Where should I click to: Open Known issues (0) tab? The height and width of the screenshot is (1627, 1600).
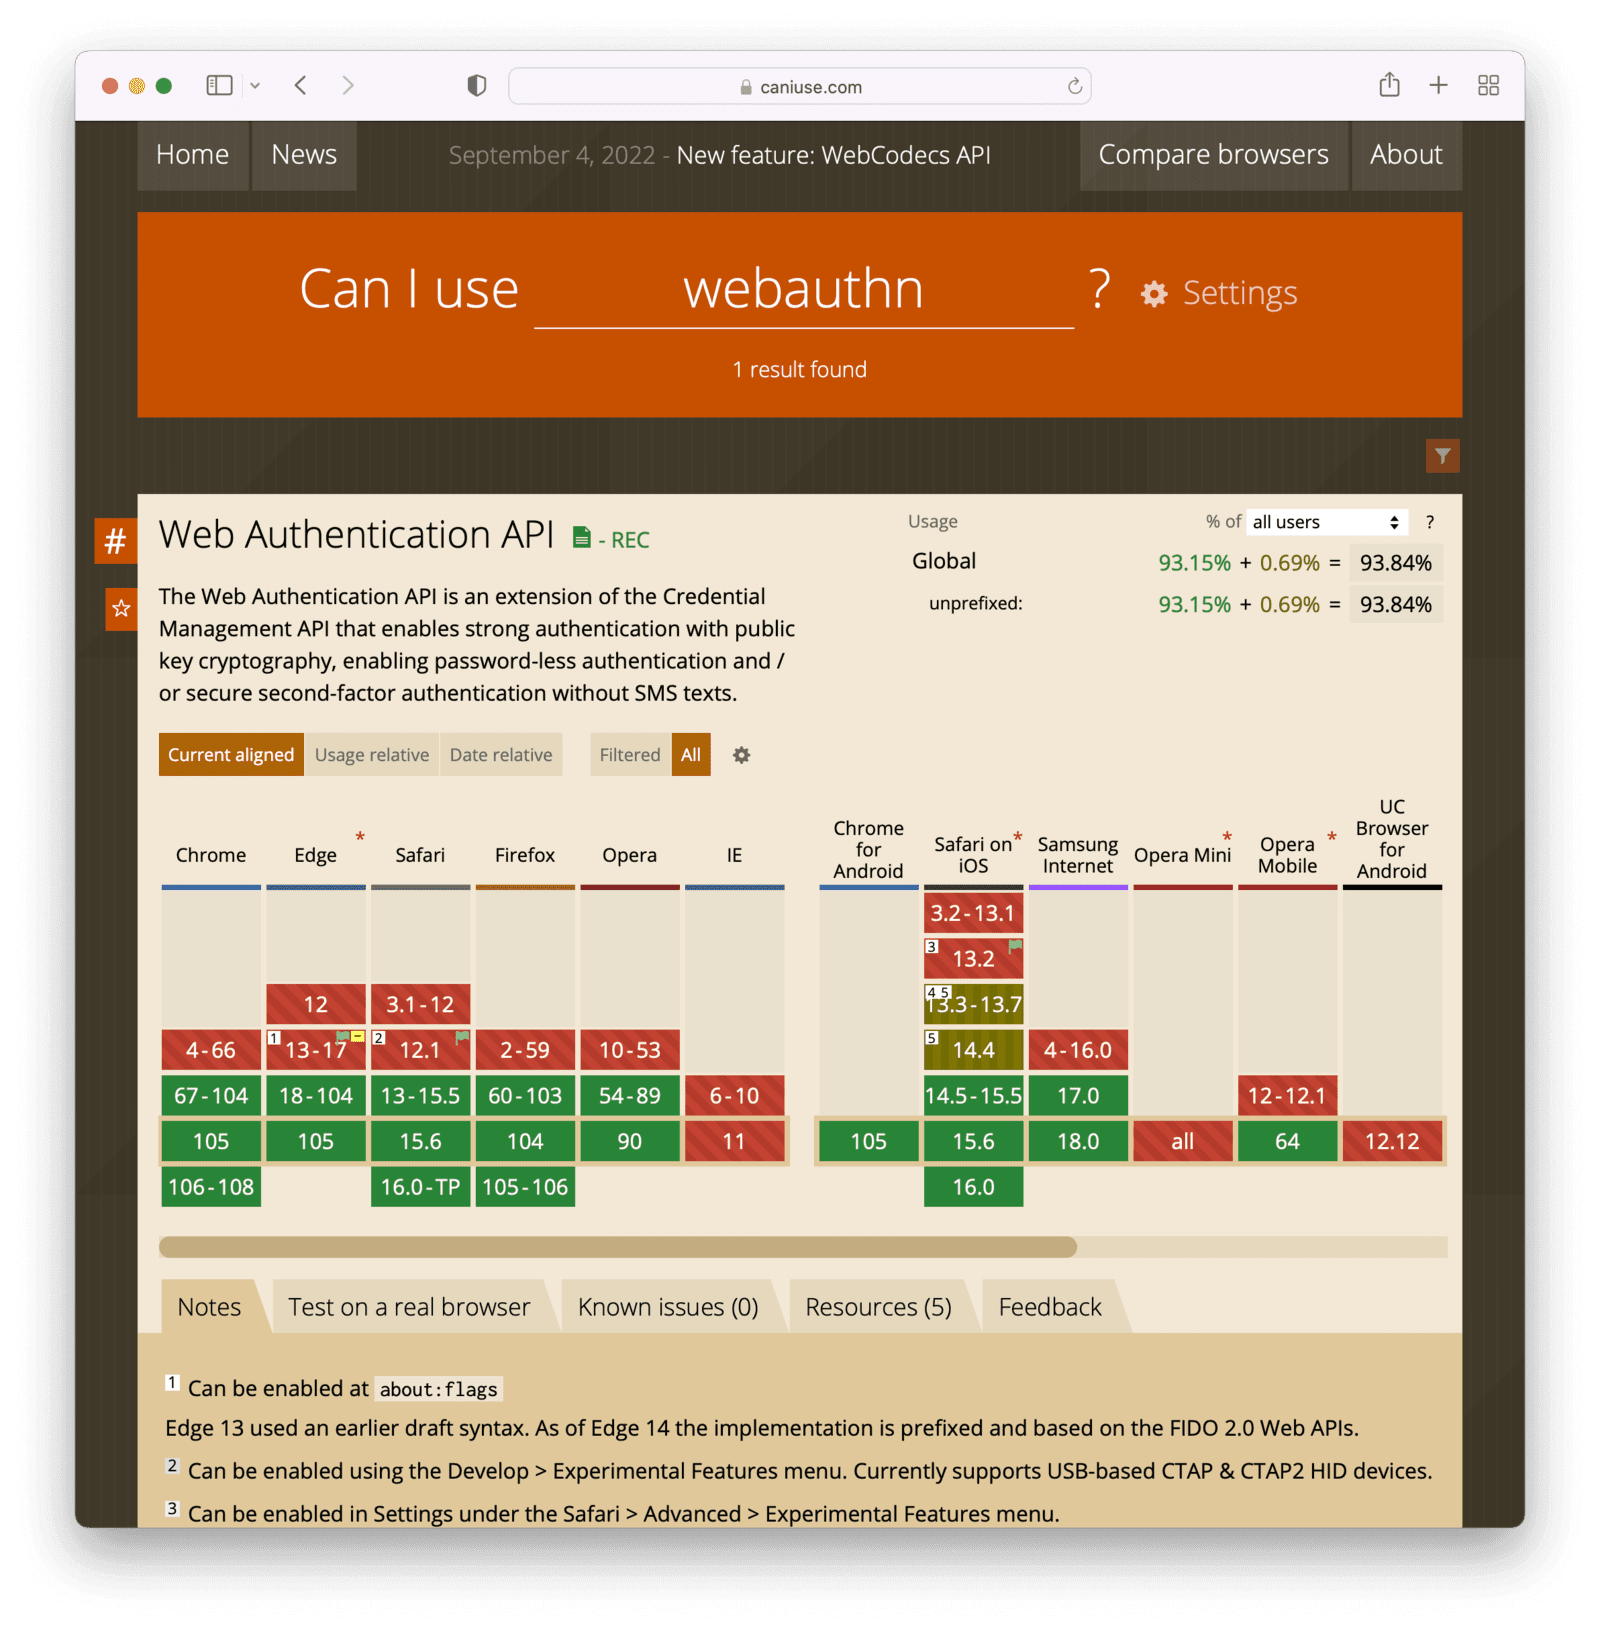tap(668, 1307)
